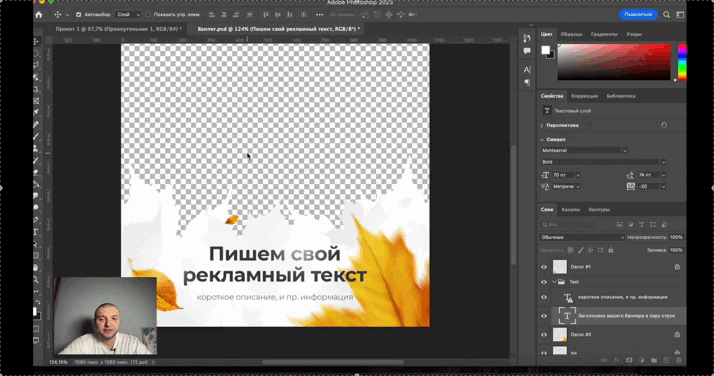This screenshot has width=714, height=376.
Task: Filter layers by type layer icon
Action: (642, 224)
